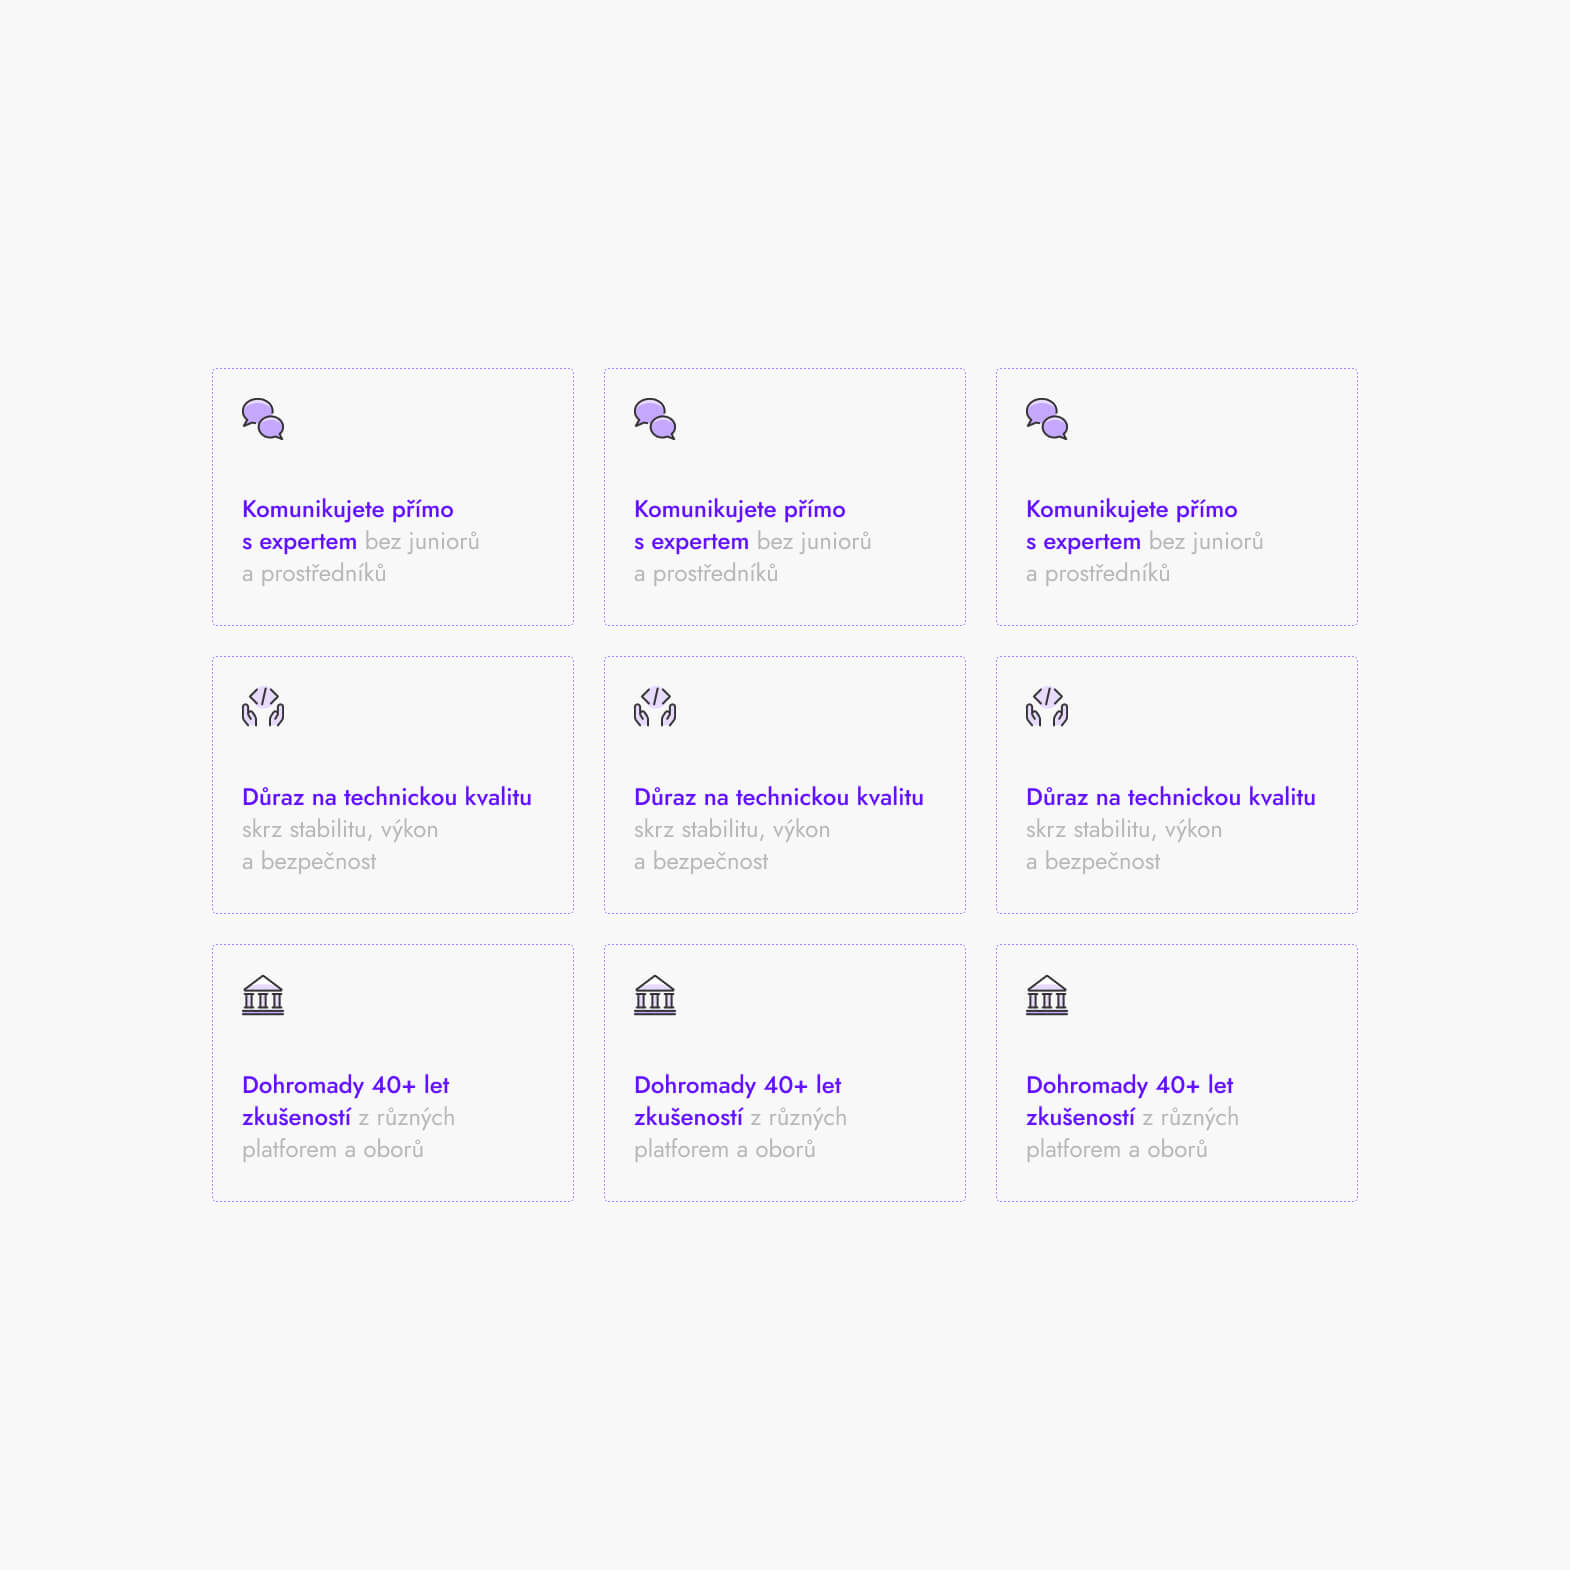Click the chat bubbles icon in the right card
Viewport: 1570px width, 1570px height.
[x=1047, y=419]
